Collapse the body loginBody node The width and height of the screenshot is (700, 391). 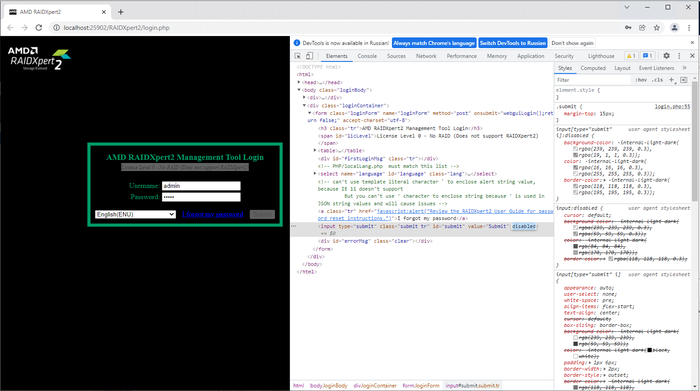tap(299, 90)
